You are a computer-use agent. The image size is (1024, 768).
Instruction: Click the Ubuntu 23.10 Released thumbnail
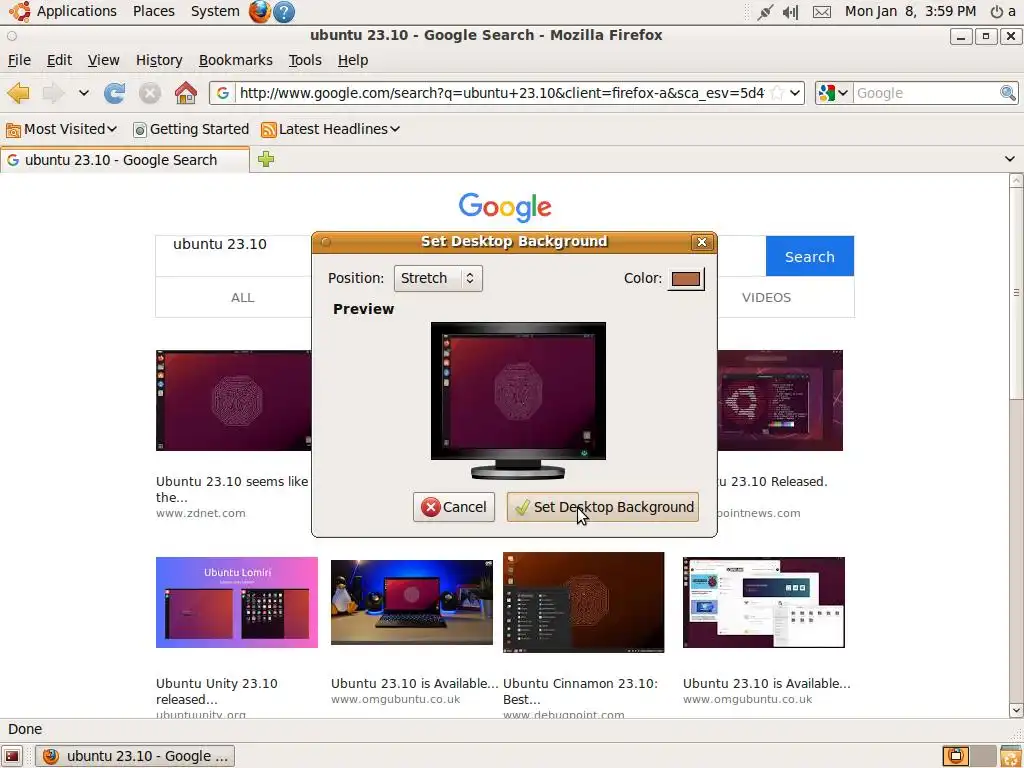coord(780,400)
